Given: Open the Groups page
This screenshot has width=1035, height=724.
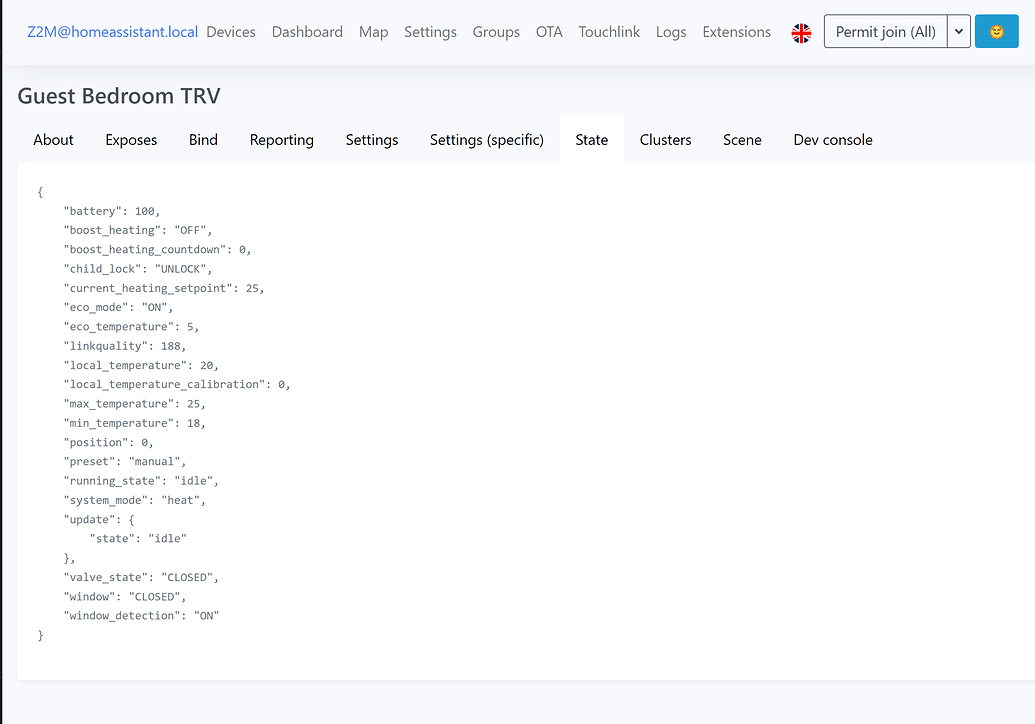Looking at the screenshot, I should tap(496, 31).
